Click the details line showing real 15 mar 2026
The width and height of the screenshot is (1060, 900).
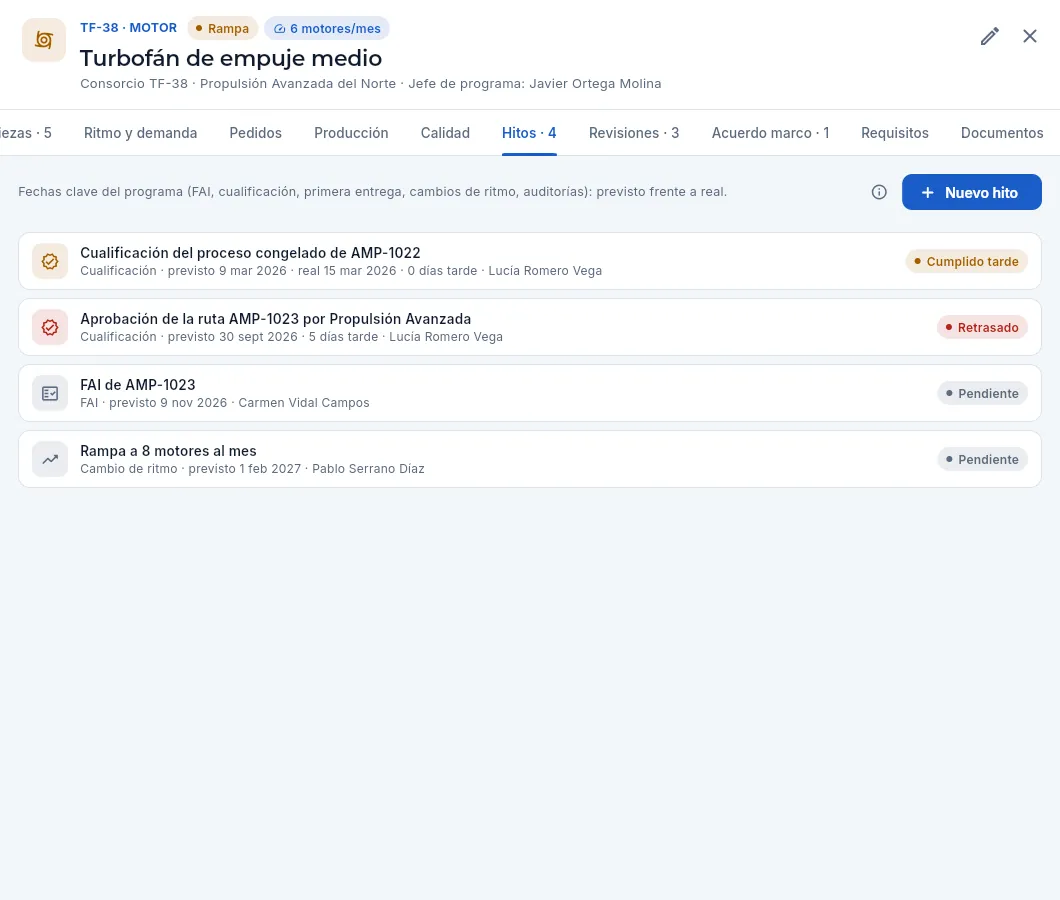pos(341,270)
